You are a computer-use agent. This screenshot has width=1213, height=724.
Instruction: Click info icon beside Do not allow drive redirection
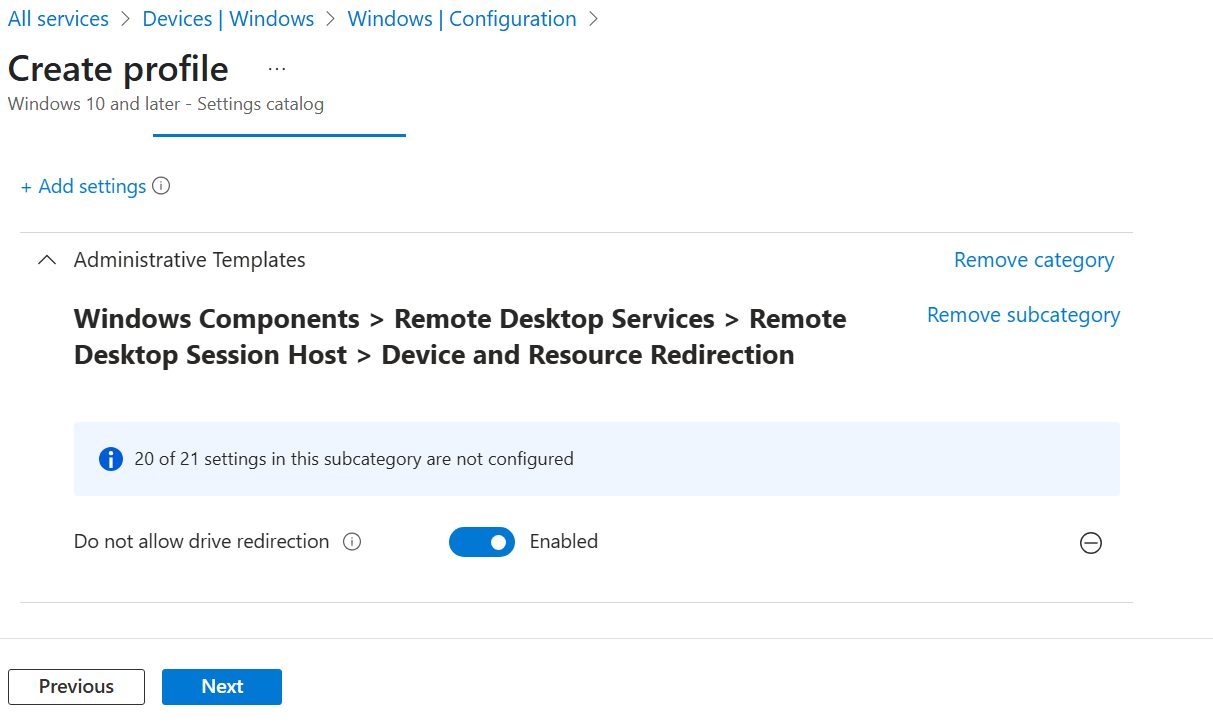click(x=352, y=542)
